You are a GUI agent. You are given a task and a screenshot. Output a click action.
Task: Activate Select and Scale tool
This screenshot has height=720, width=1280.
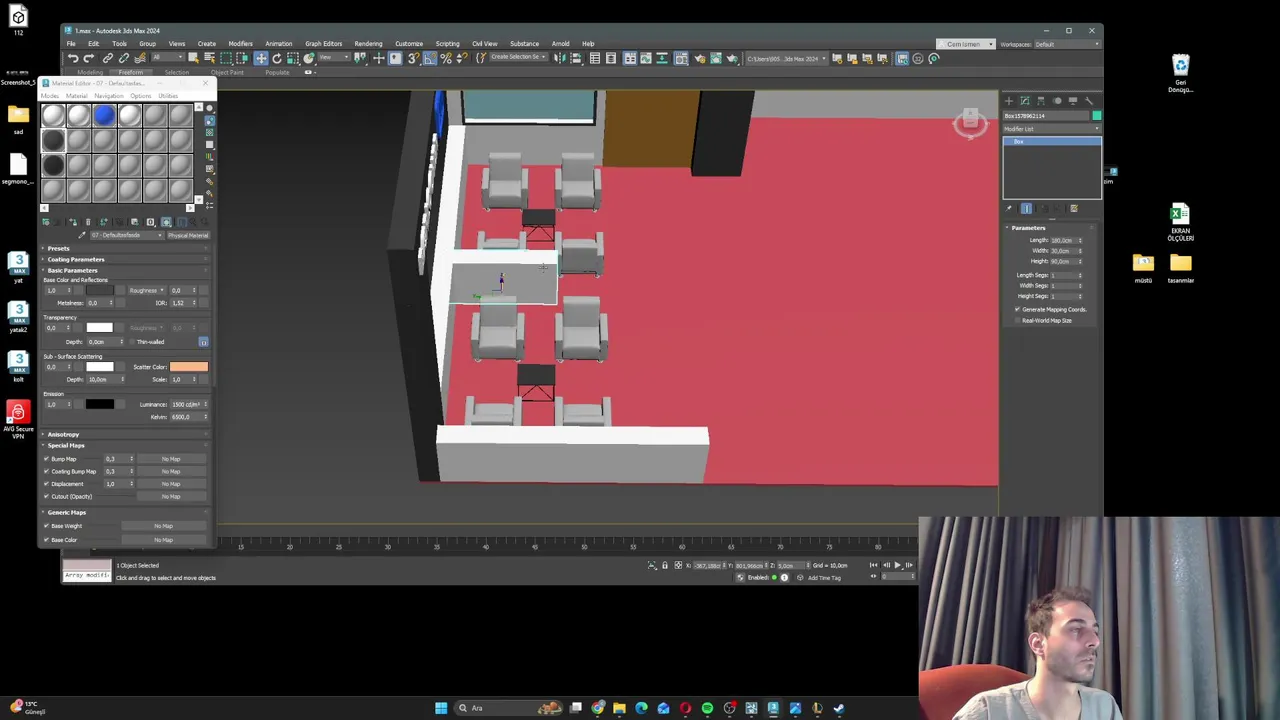pos(293,58)
